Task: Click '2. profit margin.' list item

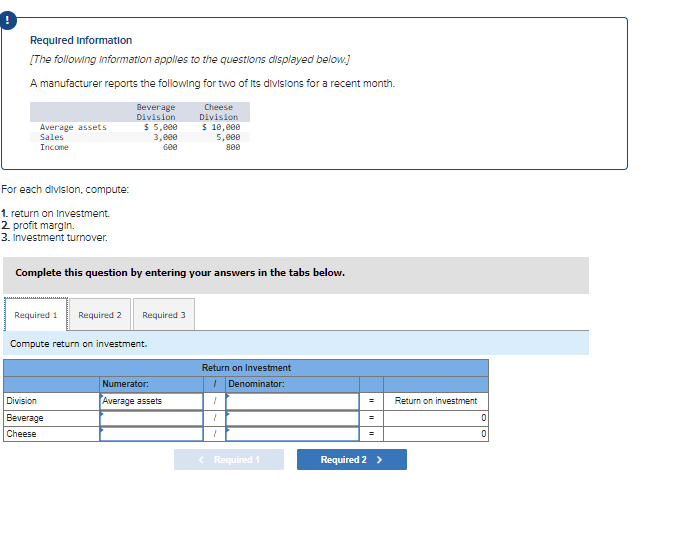Action: [x=38, y=225]
